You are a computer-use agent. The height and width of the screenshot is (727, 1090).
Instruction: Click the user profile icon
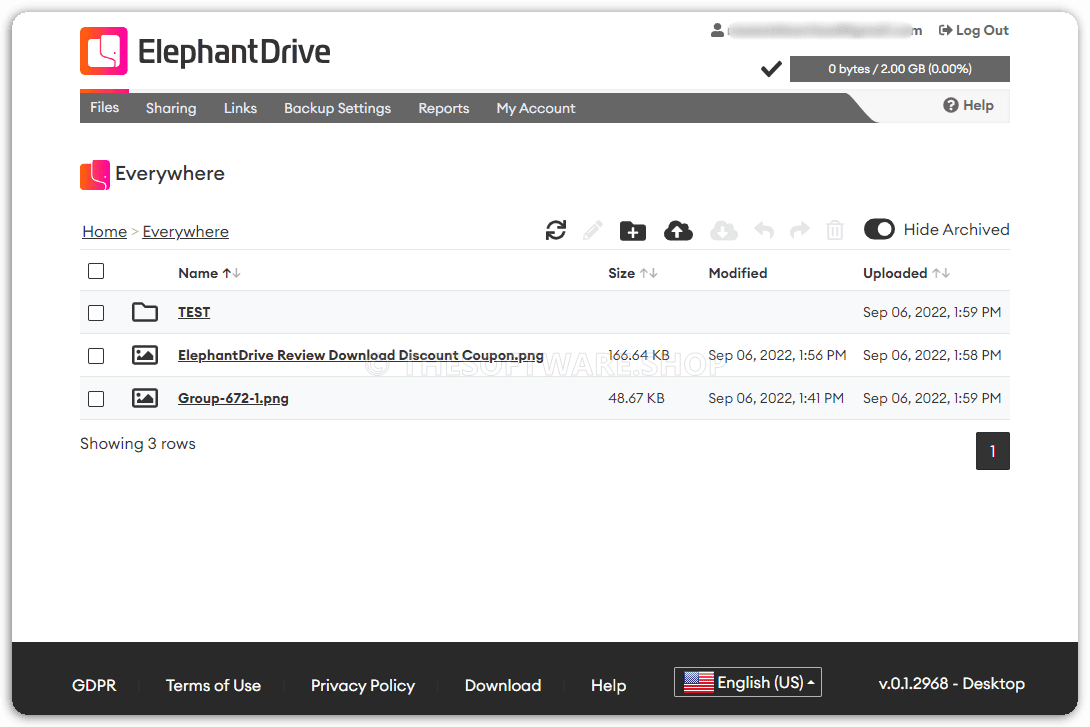coord(717,31)
